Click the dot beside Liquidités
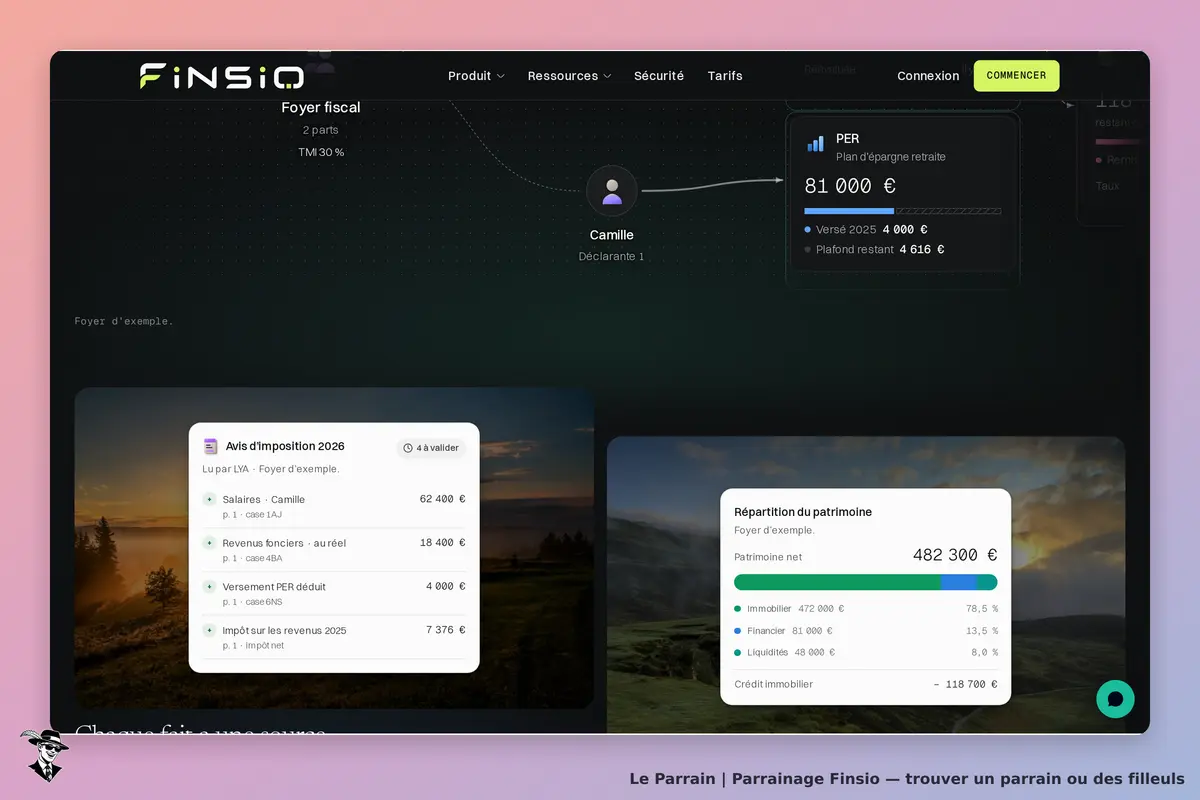This screenshot has width=1200, height=800. tap(738, 653)
